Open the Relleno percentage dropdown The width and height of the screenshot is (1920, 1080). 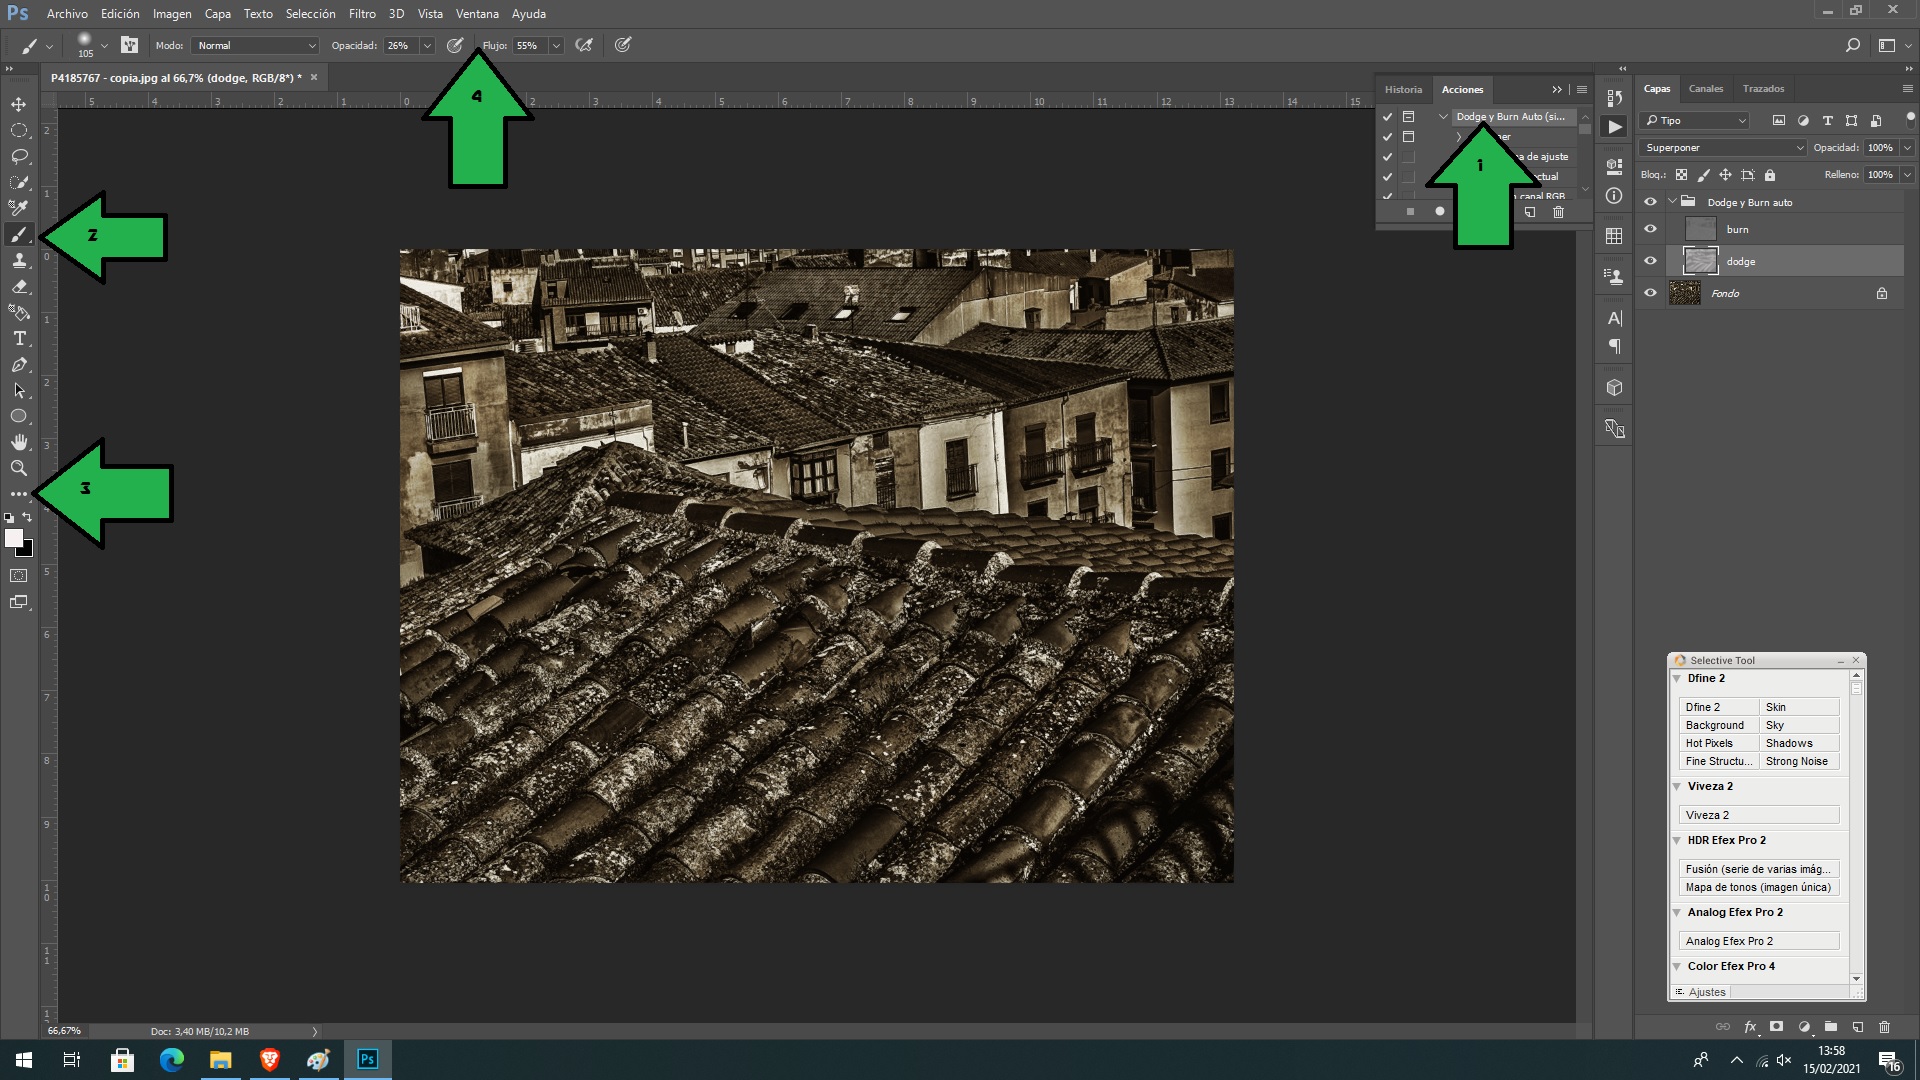point(1907,175)
